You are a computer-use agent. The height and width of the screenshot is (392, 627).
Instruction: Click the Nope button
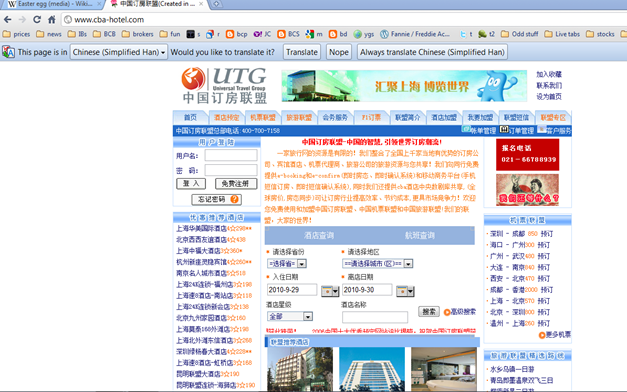(x=339, y=52)
